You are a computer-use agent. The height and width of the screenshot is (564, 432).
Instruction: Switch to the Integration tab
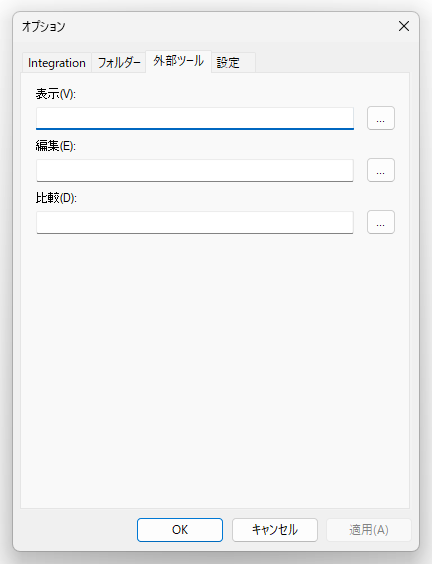point(57,63)
